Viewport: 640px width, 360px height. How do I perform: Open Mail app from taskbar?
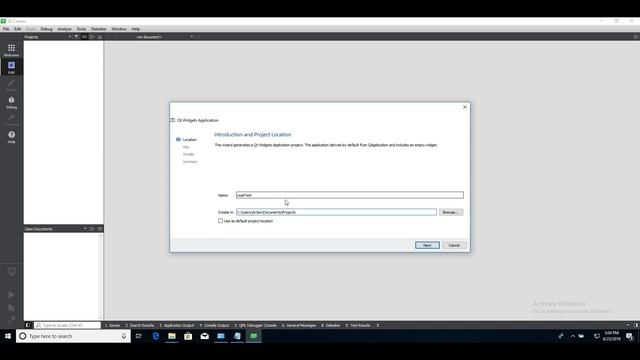(x=204, y=336)
